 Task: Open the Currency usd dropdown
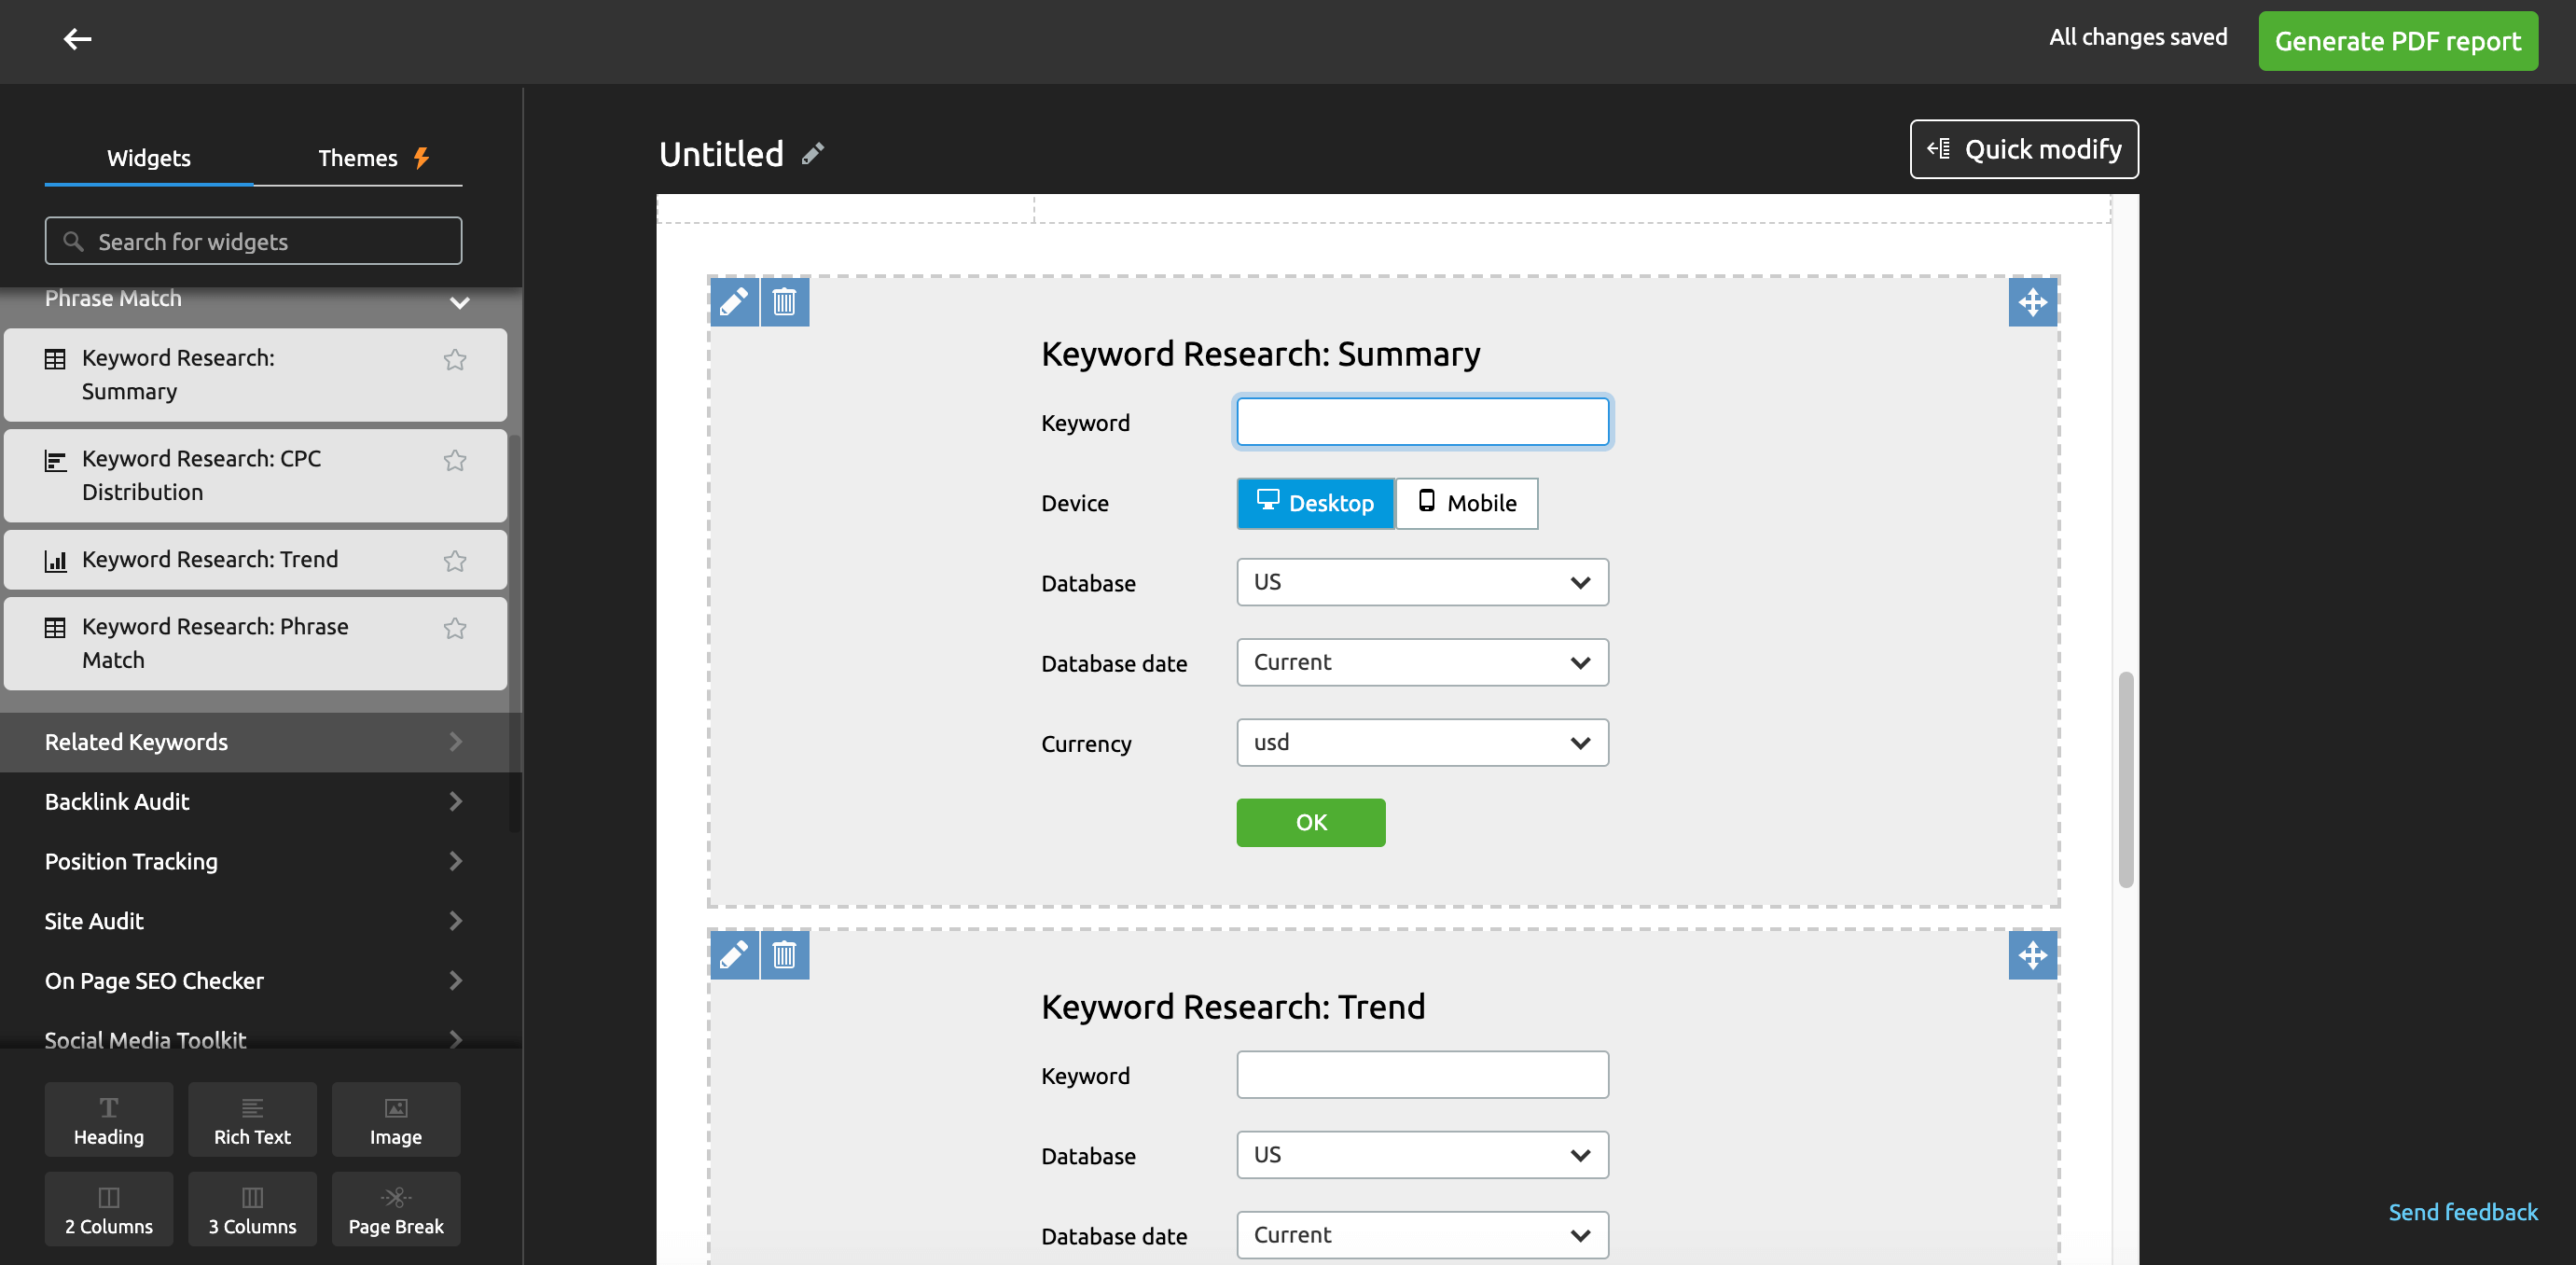pos(1421,743)
